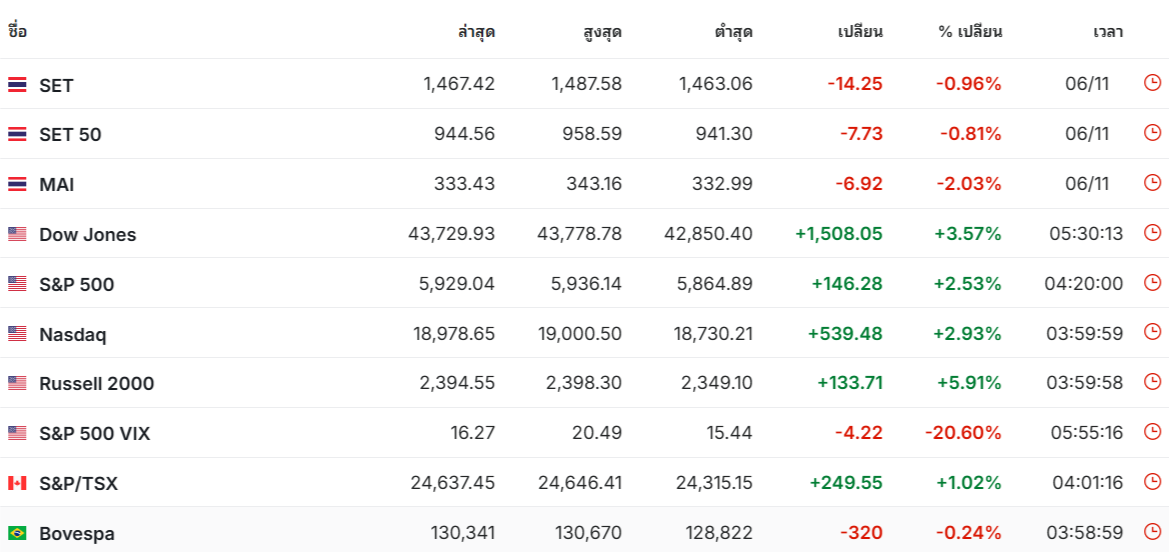Click the clock icon in Nasdaq row
Screen dimensions: 1169x552
(x=1152, y=332)
